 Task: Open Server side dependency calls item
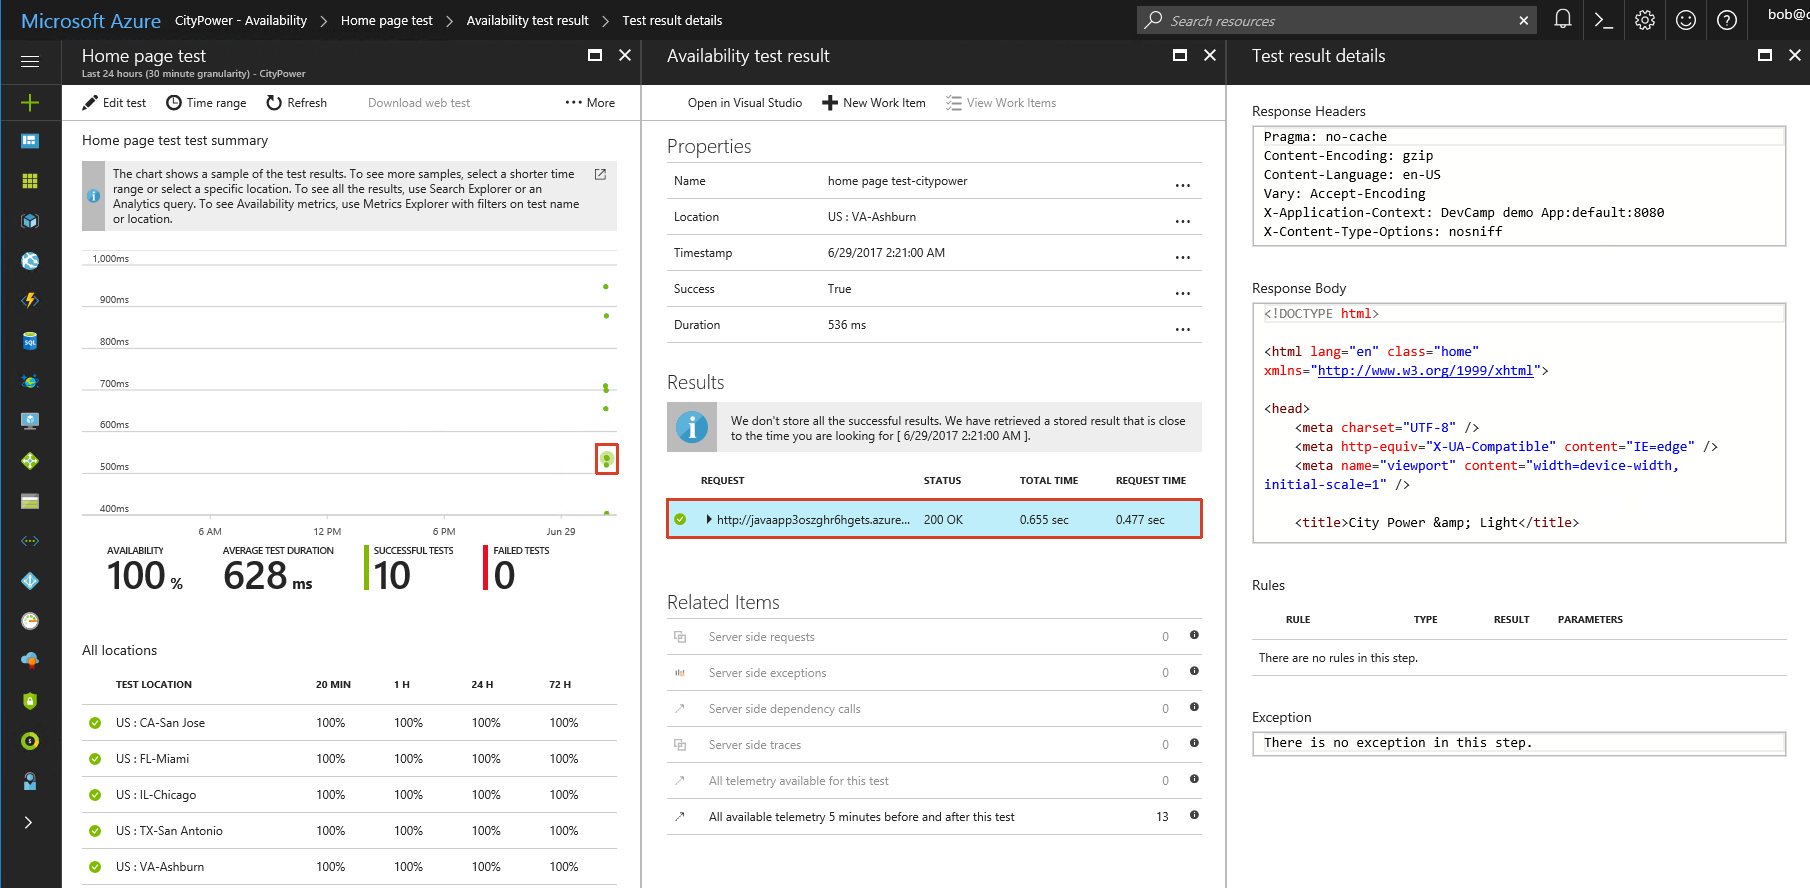click(934, 708)
